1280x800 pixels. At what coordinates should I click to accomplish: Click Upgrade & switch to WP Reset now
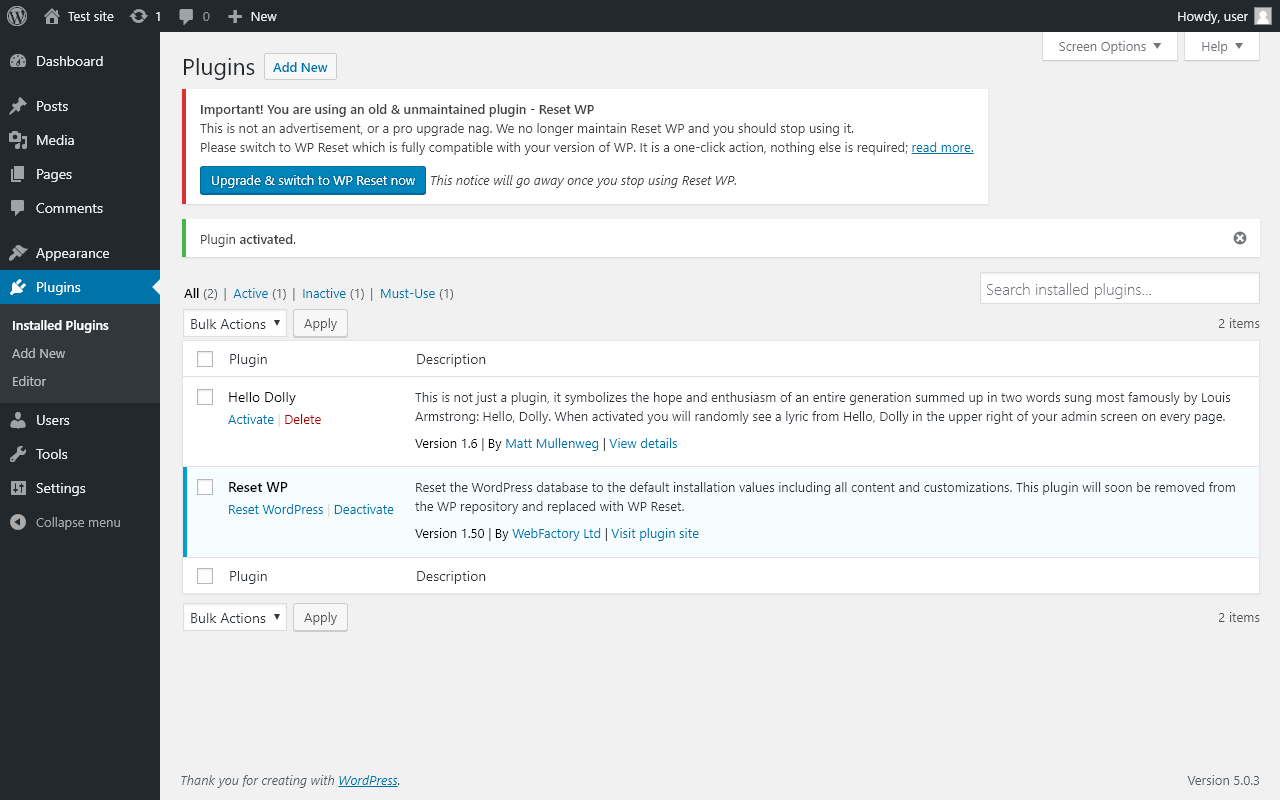pyautogui.click(x=313, y=180)
